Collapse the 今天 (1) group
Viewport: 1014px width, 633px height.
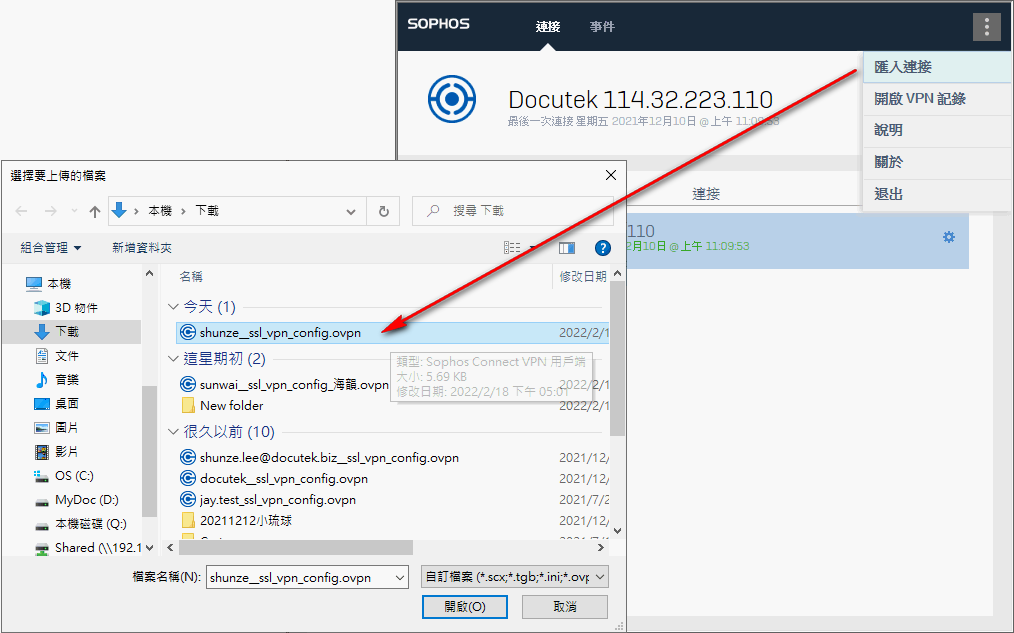(173, 306)
